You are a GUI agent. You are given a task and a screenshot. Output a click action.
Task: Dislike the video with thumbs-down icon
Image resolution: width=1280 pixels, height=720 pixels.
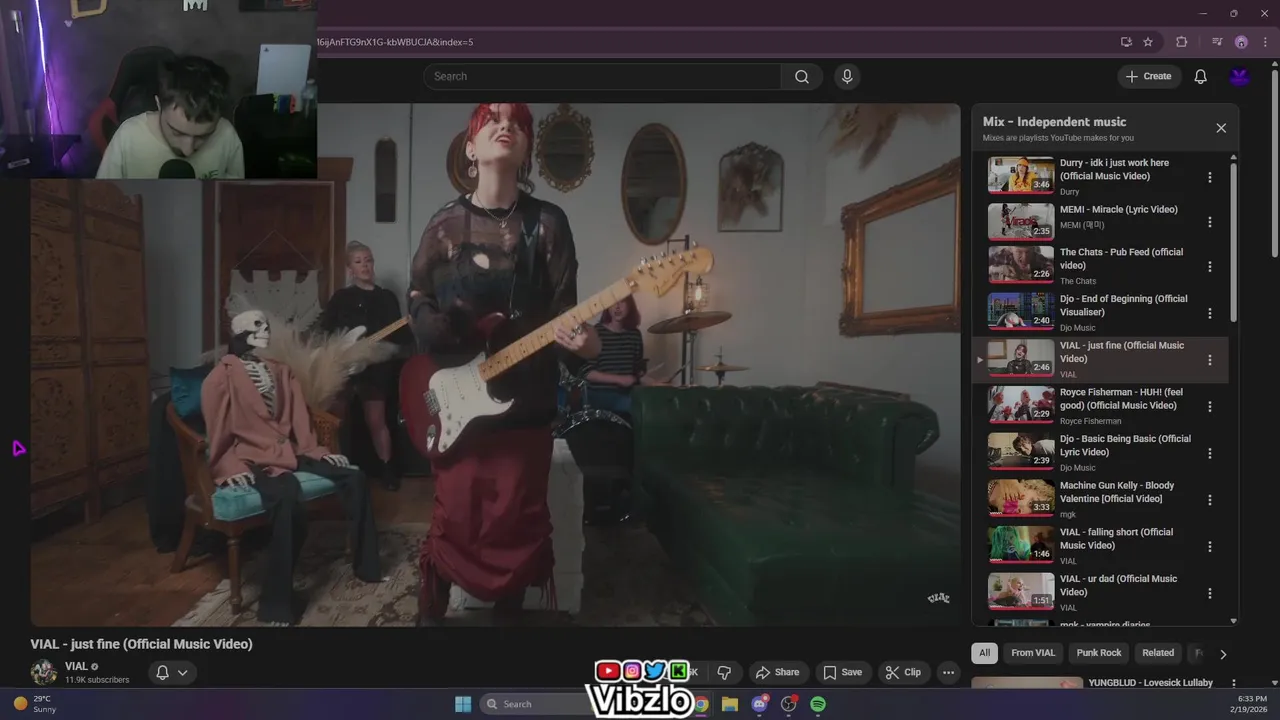coord(724,672)
